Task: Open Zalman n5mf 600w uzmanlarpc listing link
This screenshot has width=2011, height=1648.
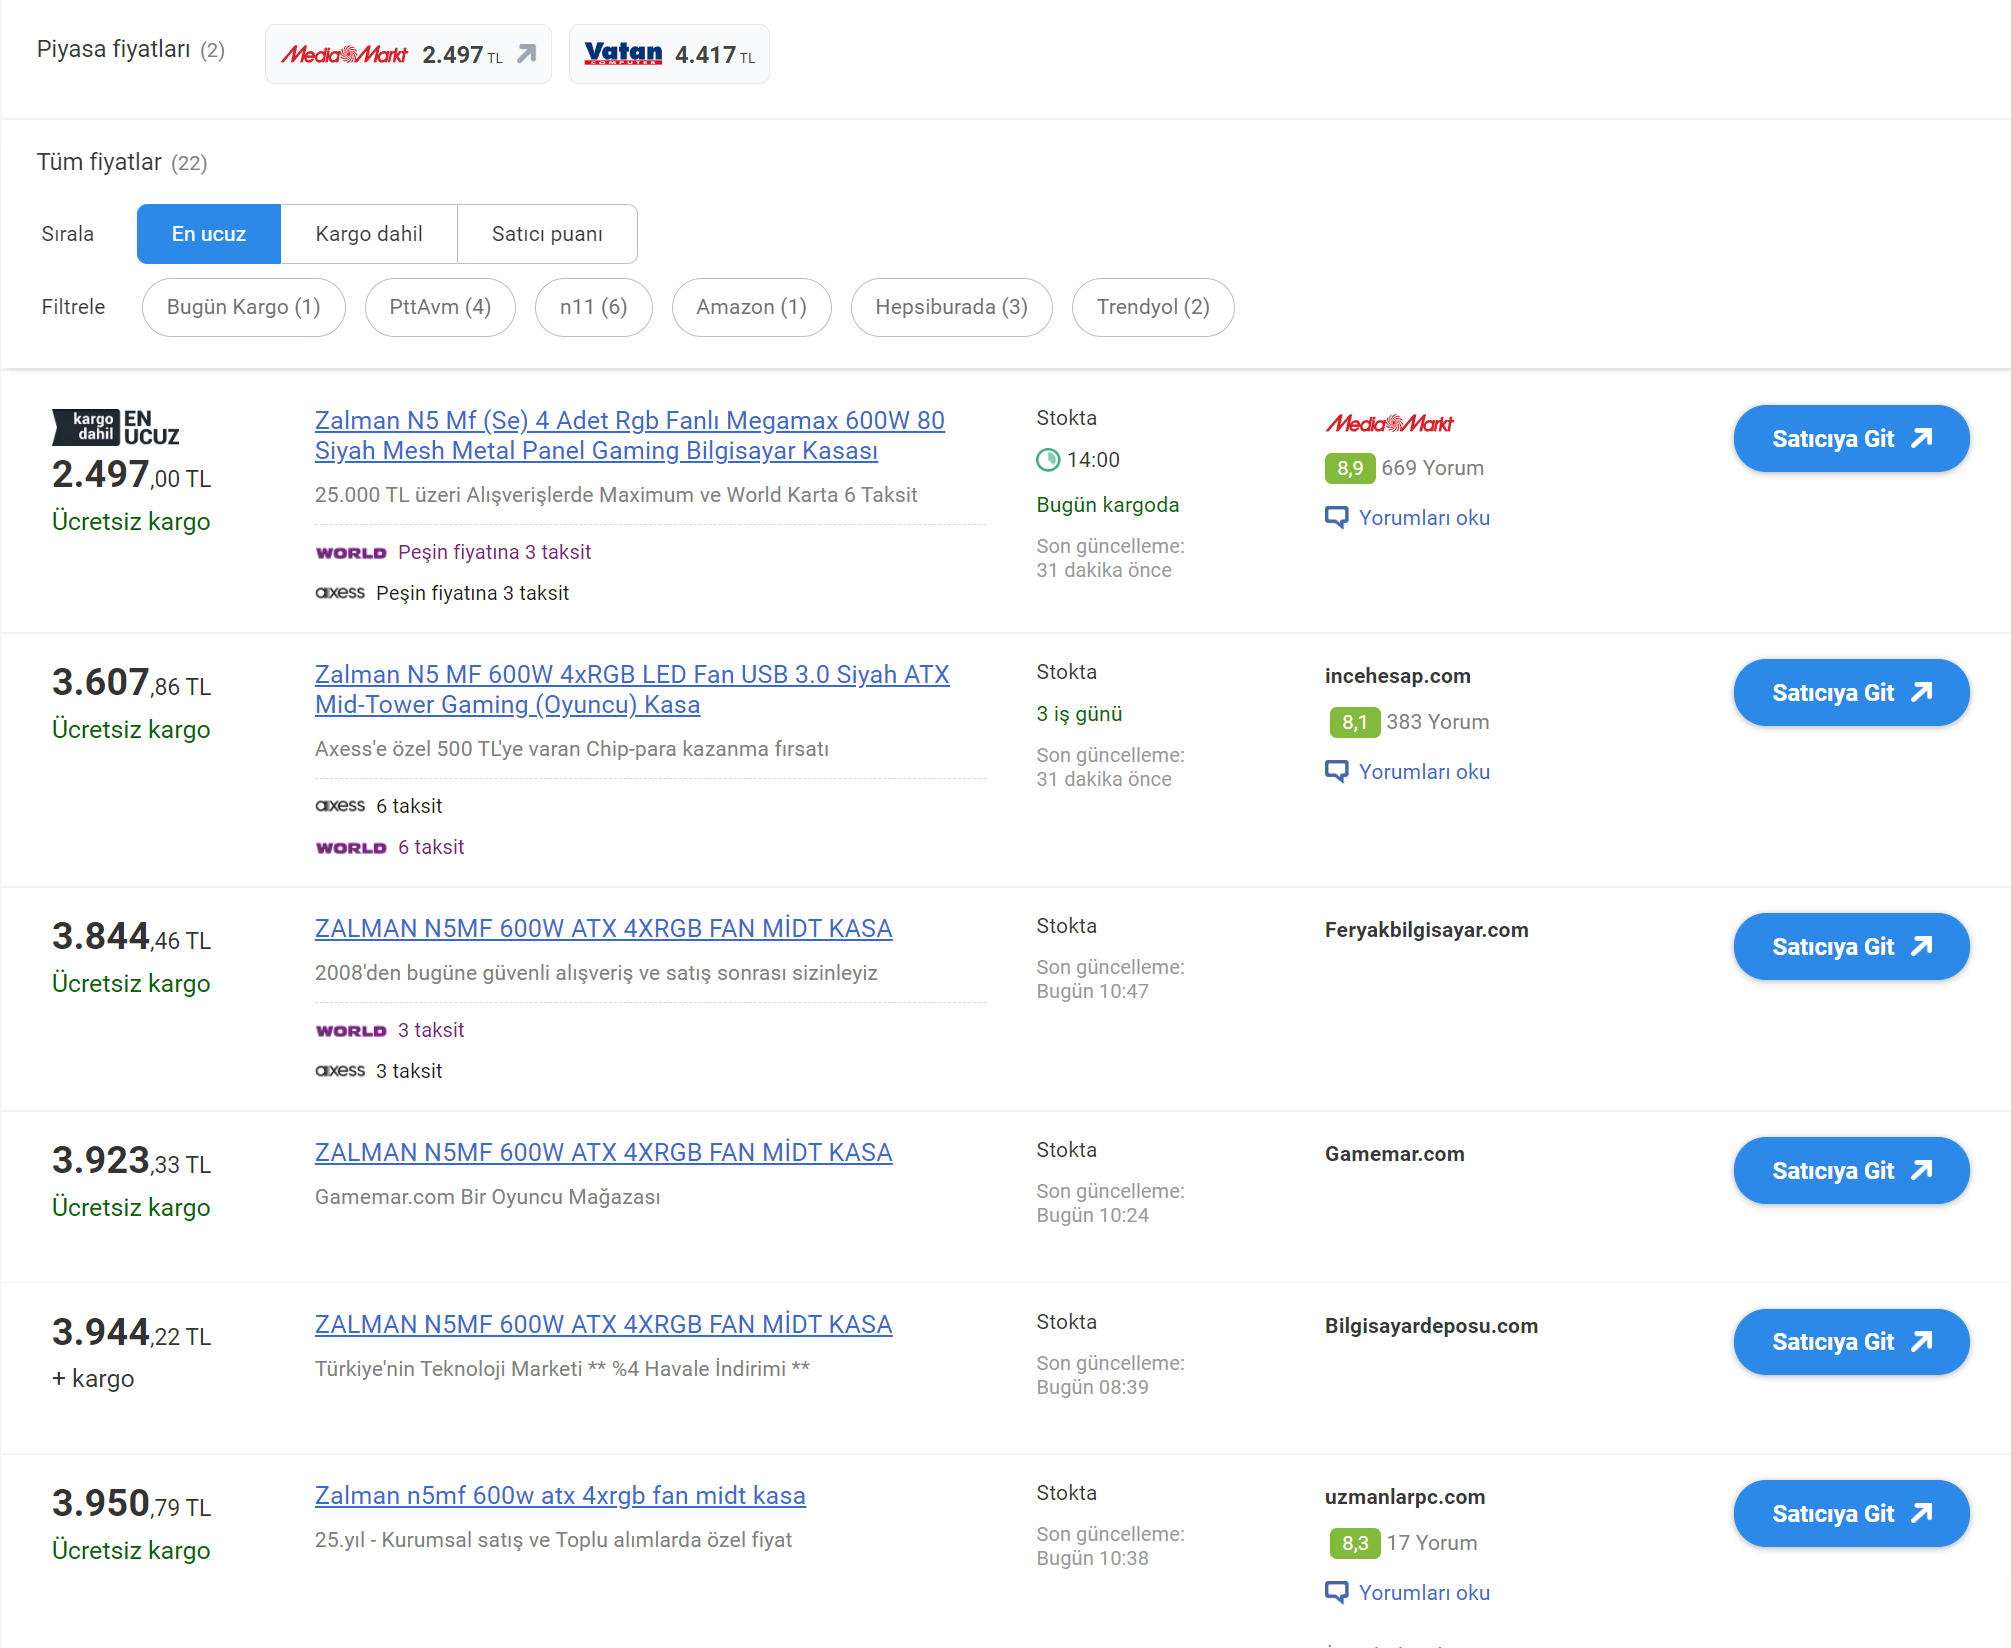Action: coord(560,1495)
